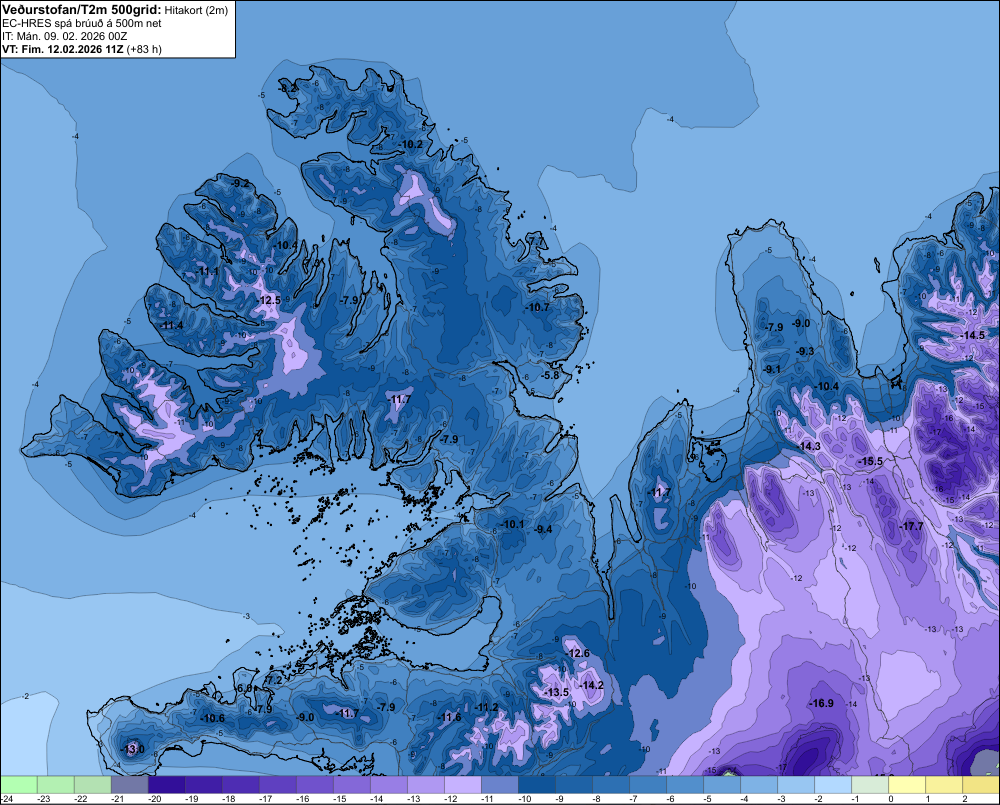Image resolution: width=1000 pixels, height=805 pixels.
Task: Click the -16.9 temperature label
Action: click(x=821, y=703)
